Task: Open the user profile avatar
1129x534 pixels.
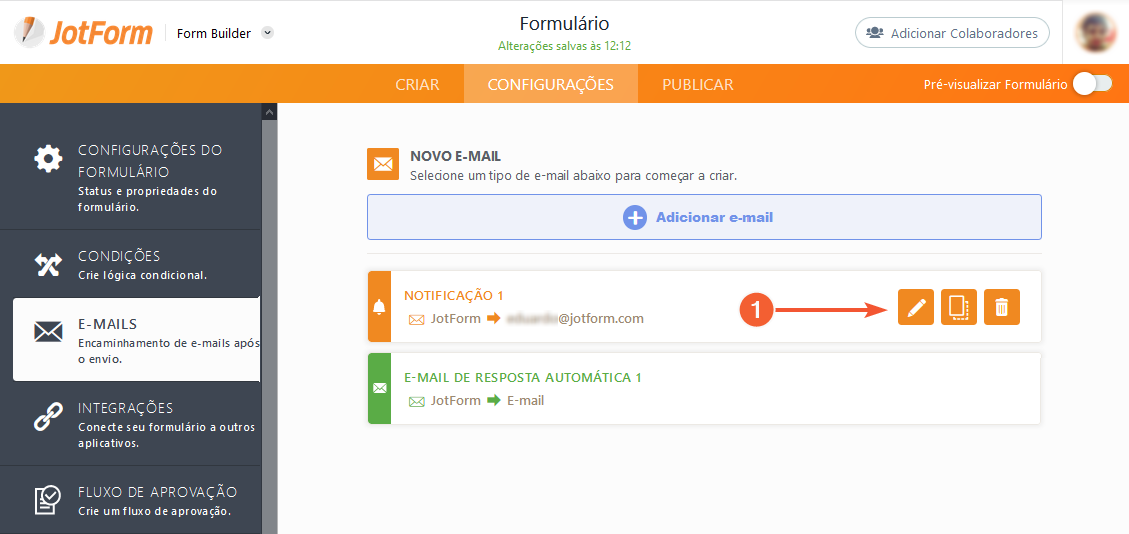Action: coord(1095,32)
